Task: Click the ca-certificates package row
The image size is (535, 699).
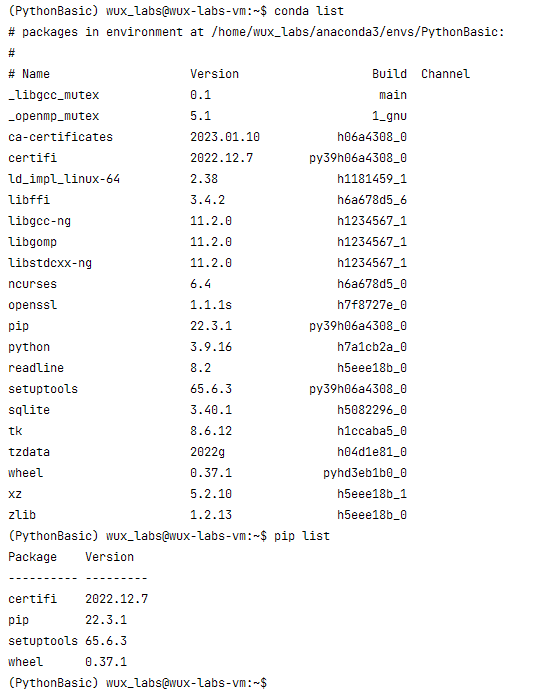Action: coord(207,137)
